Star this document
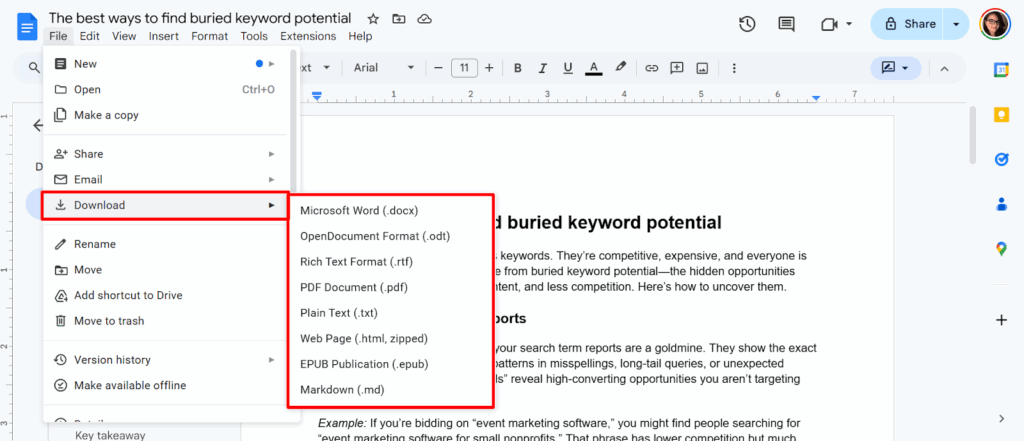 click(373, 19)
